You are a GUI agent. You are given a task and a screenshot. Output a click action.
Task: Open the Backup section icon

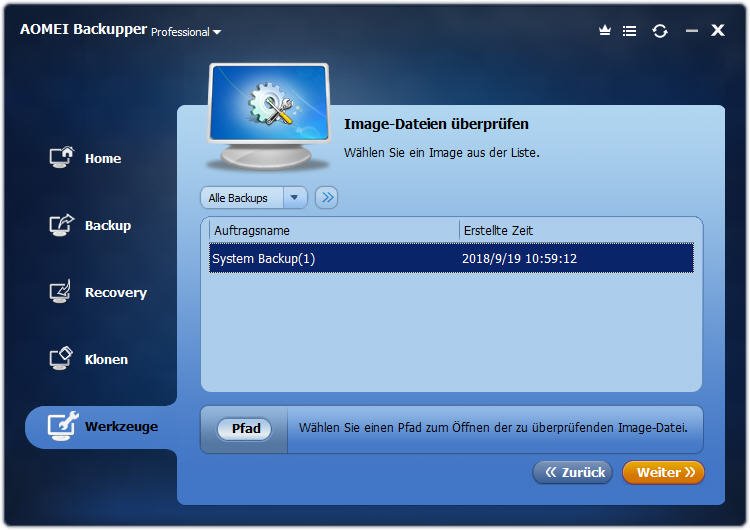[62, 225]
